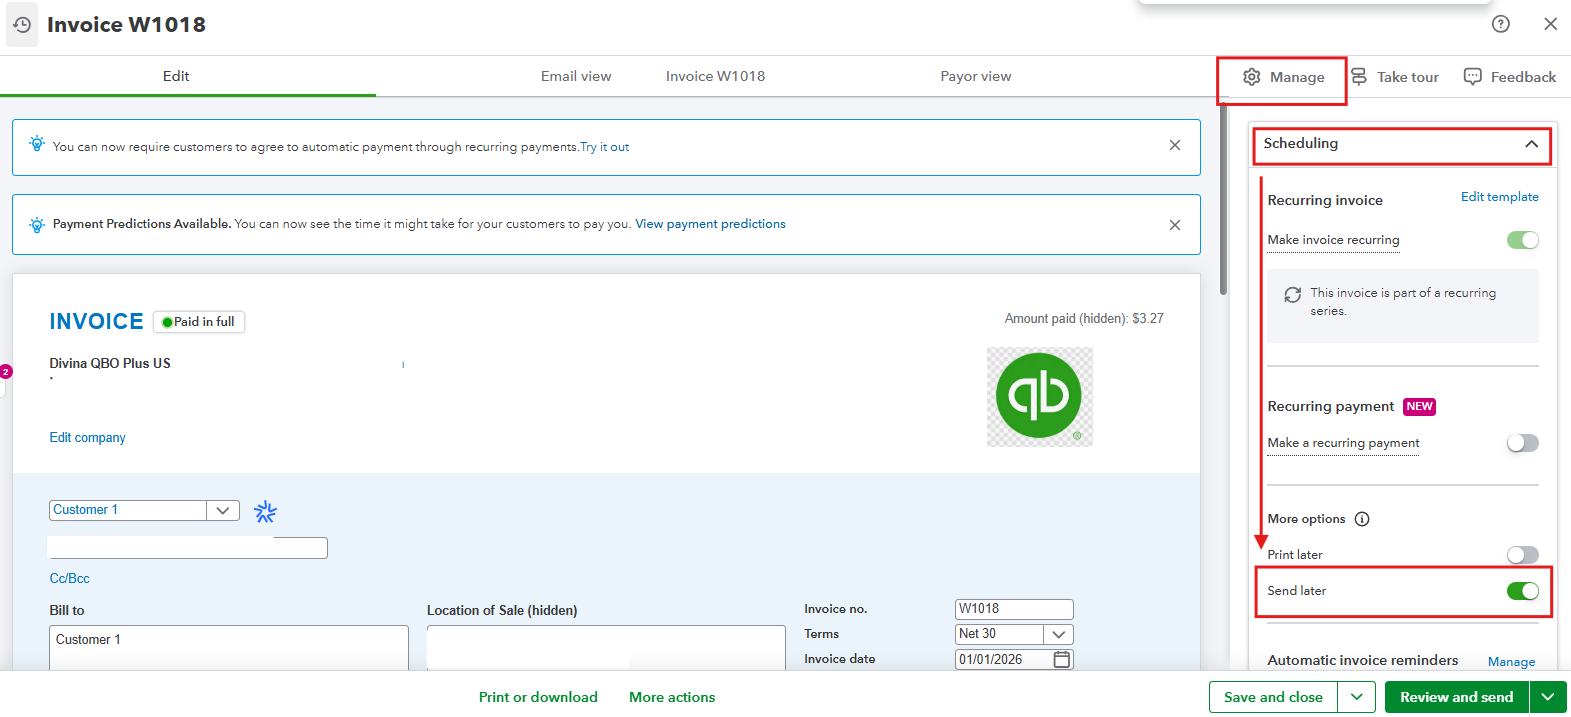This screenshot has width=1571, height=717.
Task: Open Save and close dropdown arrow
Action: point(1356,697)
